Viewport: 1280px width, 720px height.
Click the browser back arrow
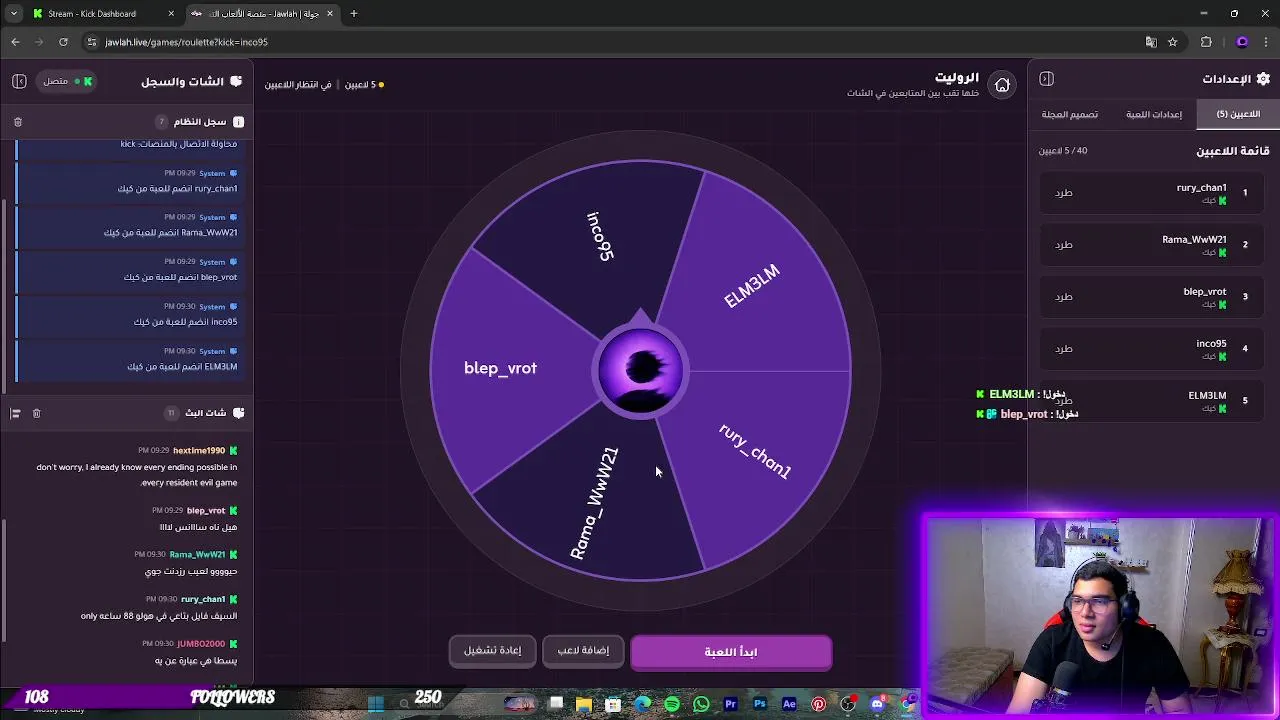coord(15,42)
